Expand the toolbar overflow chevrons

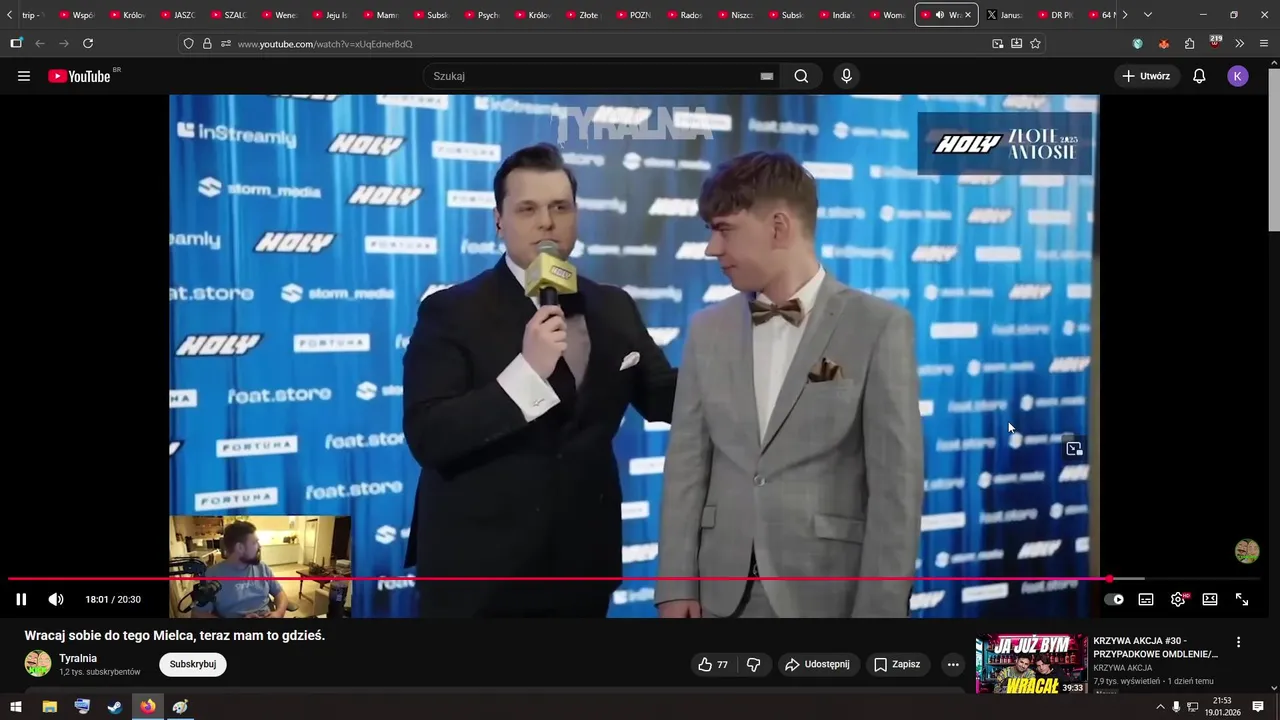pos(1240,43)
